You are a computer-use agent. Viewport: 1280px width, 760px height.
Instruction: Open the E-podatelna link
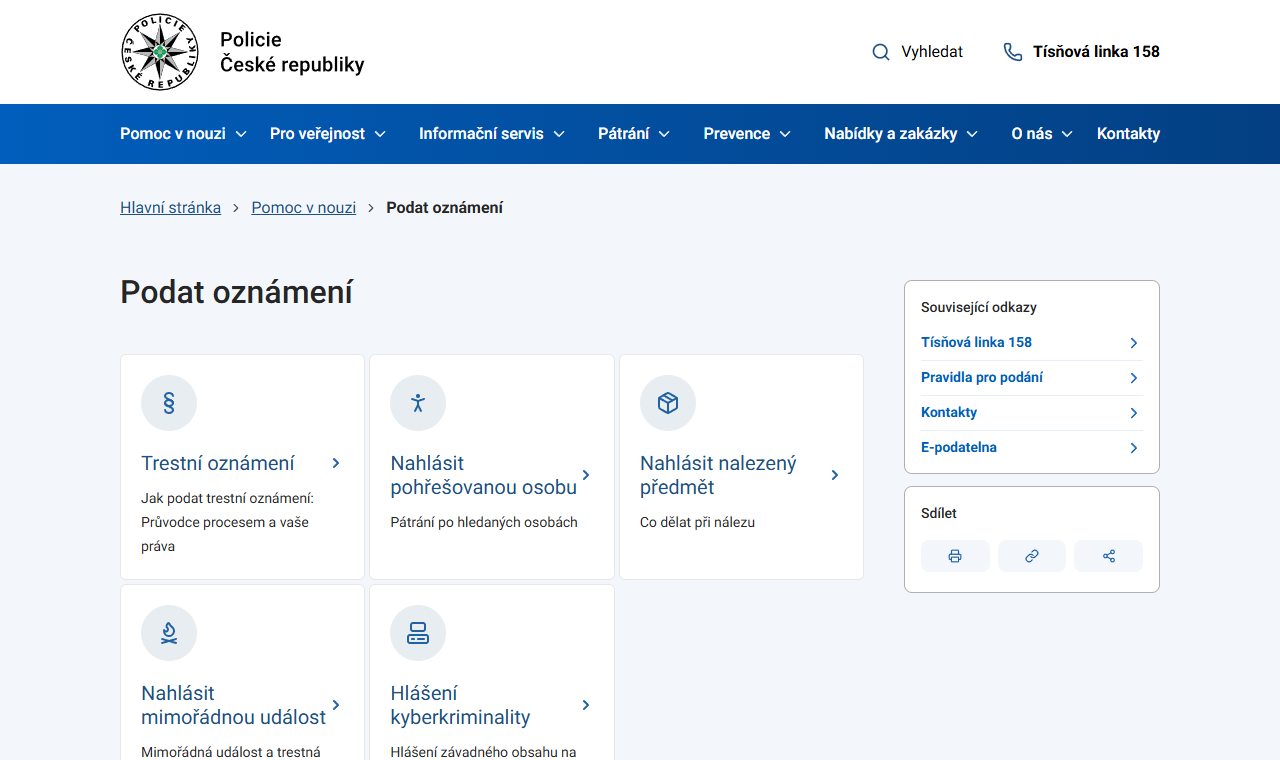coord(1031,448)
